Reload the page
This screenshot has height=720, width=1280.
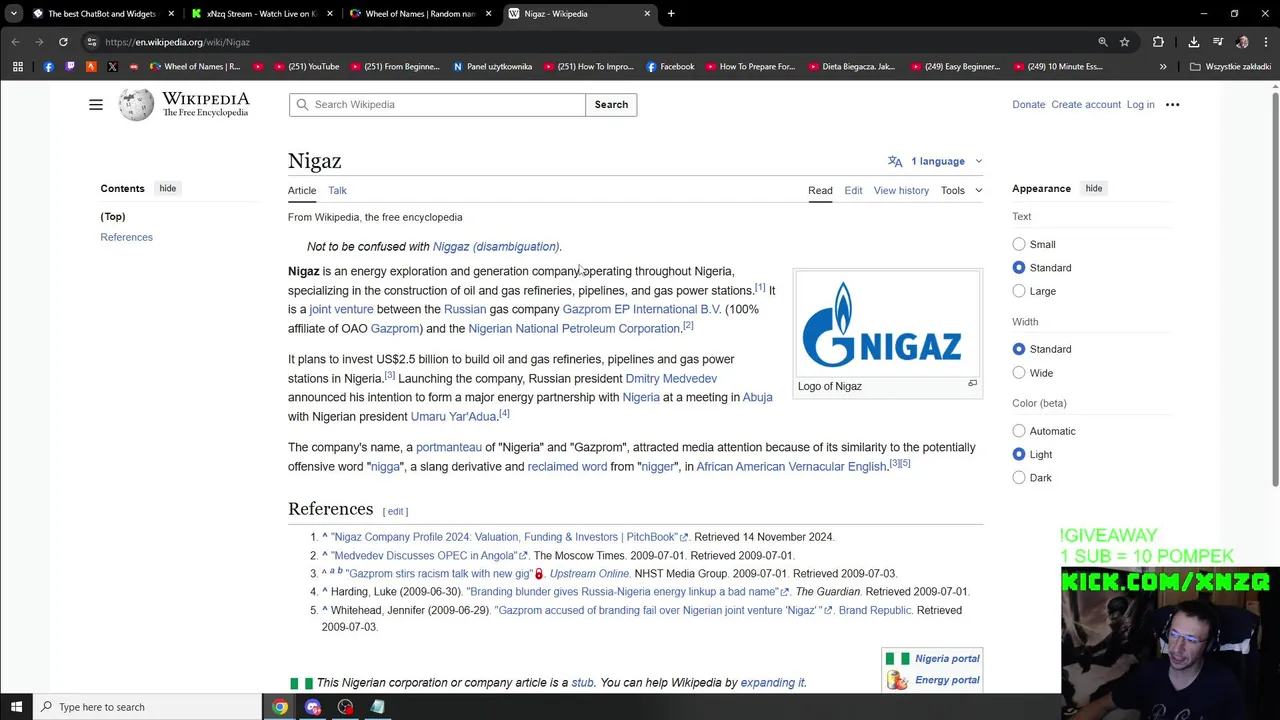pyautogui.click(x=63, y=42)
